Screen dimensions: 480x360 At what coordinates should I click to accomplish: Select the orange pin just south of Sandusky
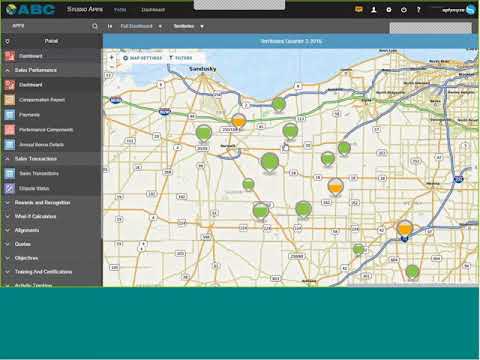[x=239, y=120]
